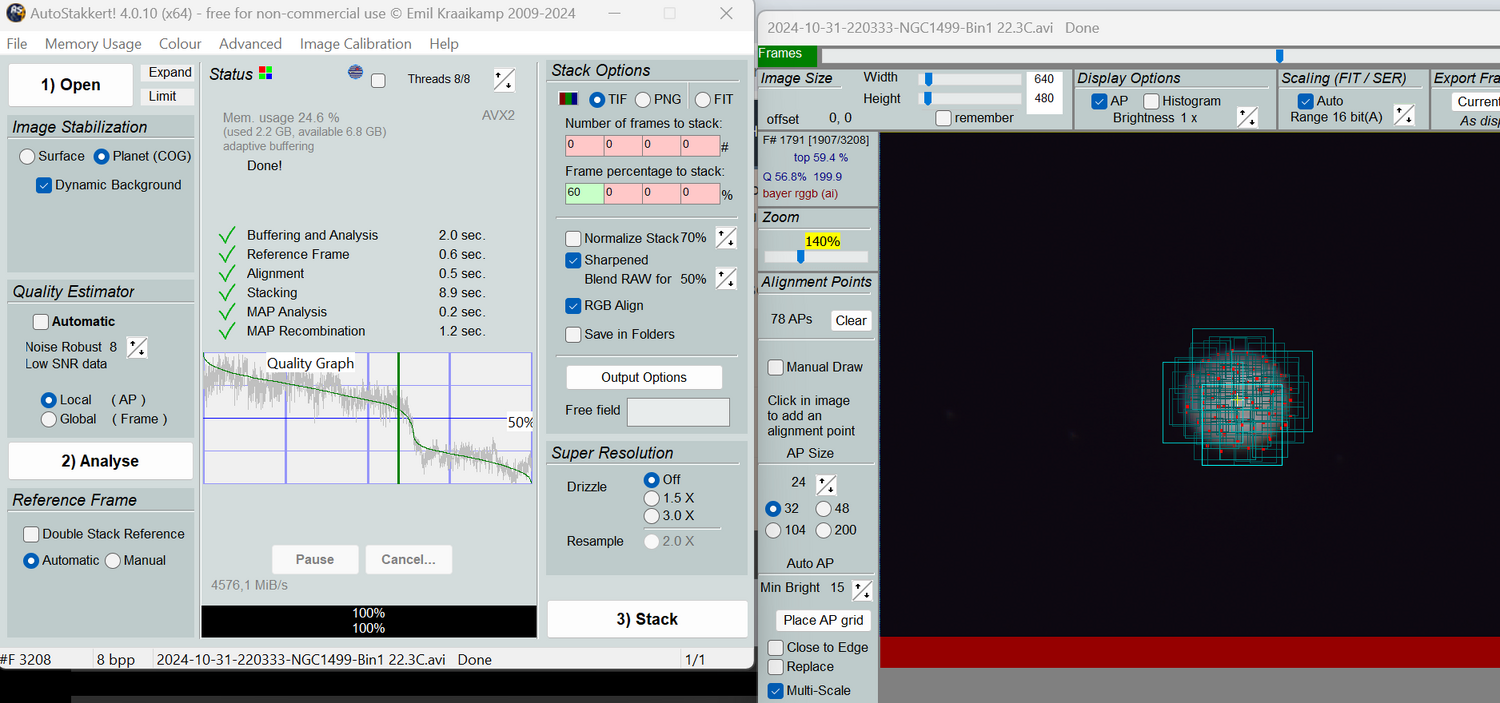Toggle remember image size checkbox

[x=944, y=118]
